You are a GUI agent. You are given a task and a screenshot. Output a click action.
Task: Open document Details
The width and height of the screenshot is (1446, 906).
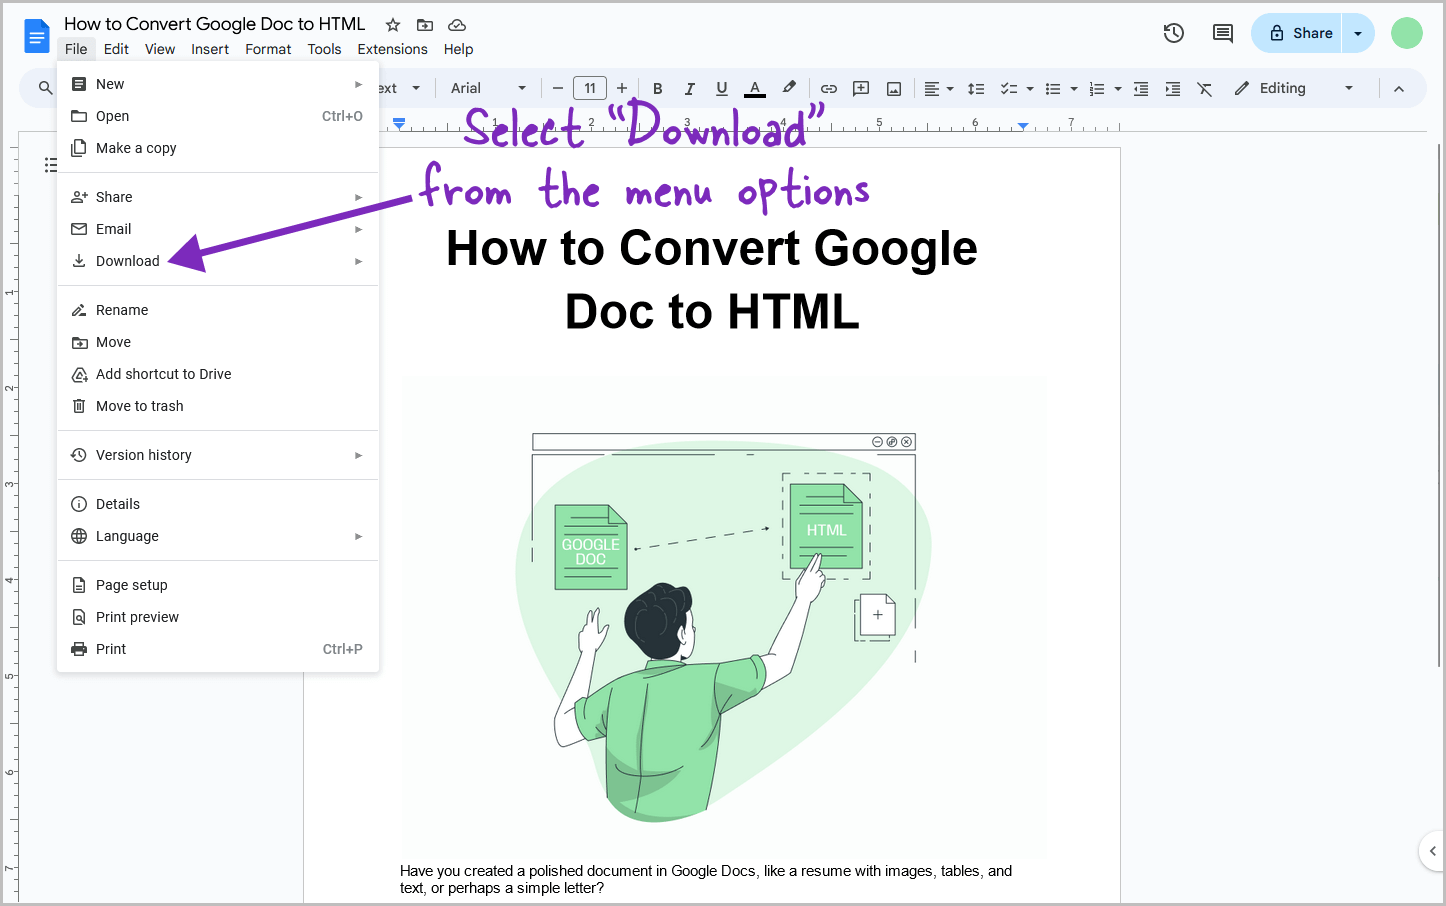[x=218, y=504]
